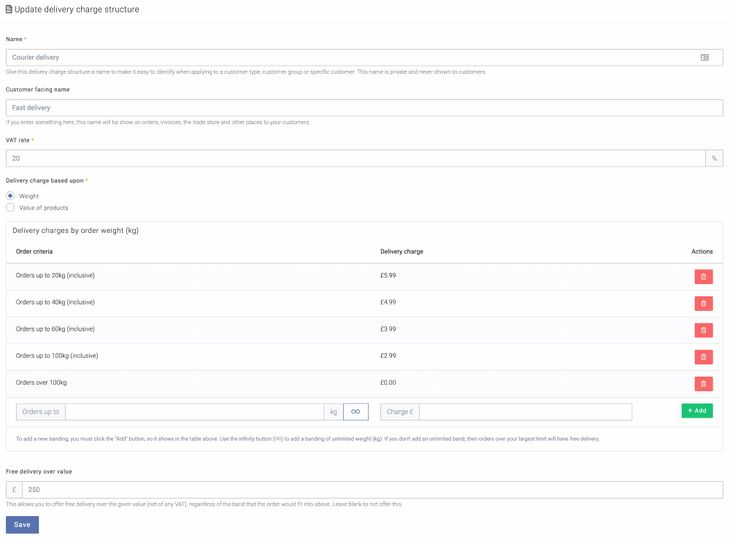Delete the Orders up to 40kg band
The width and height of the screenshot is (730, 538).
703,303
